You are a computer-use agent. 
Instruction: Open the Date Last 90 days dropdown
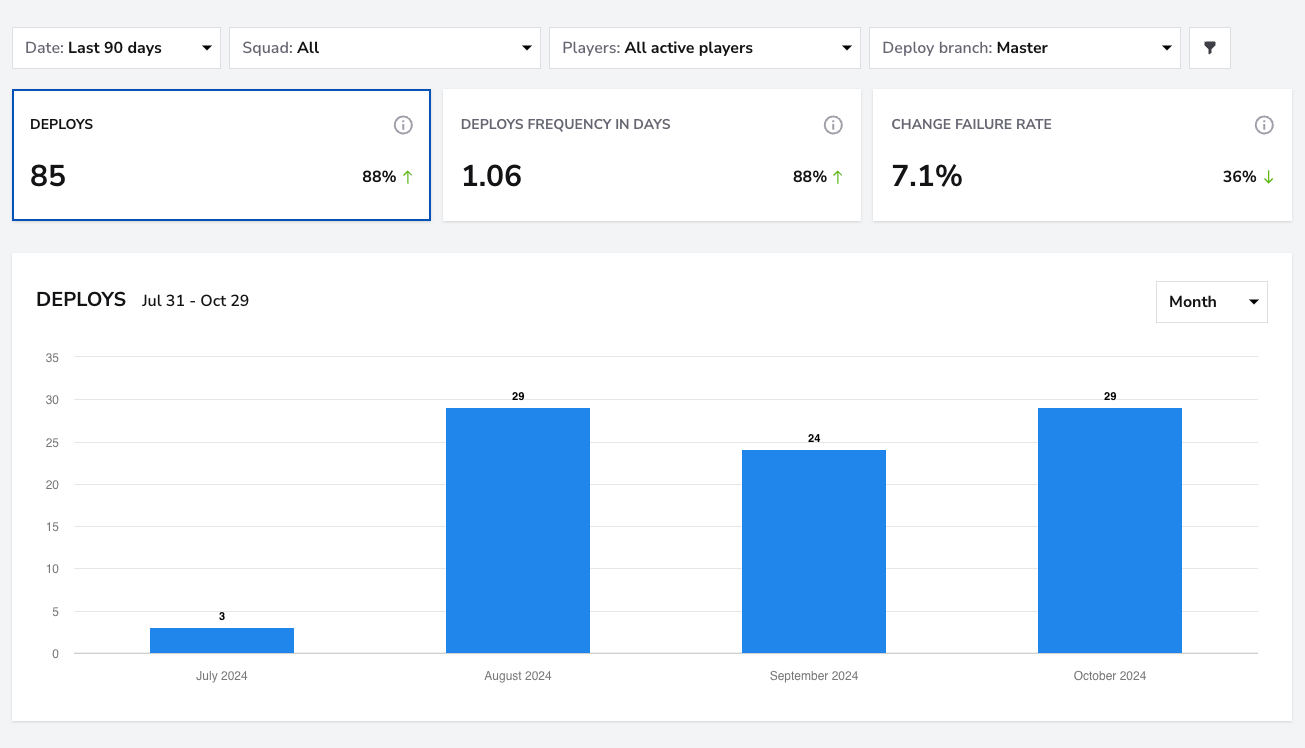[x=116, y=48]
